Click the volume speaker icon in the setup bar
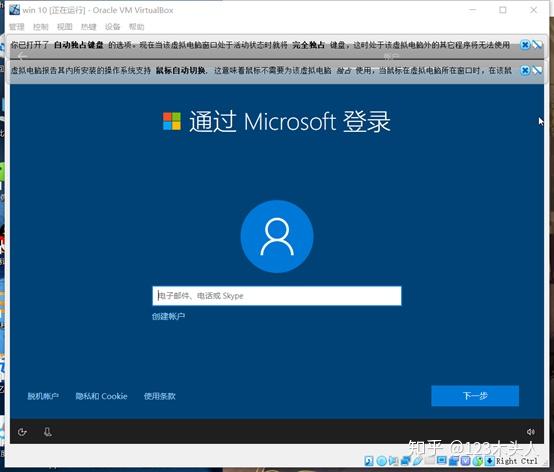554x472 pixels. coord(531,432)
